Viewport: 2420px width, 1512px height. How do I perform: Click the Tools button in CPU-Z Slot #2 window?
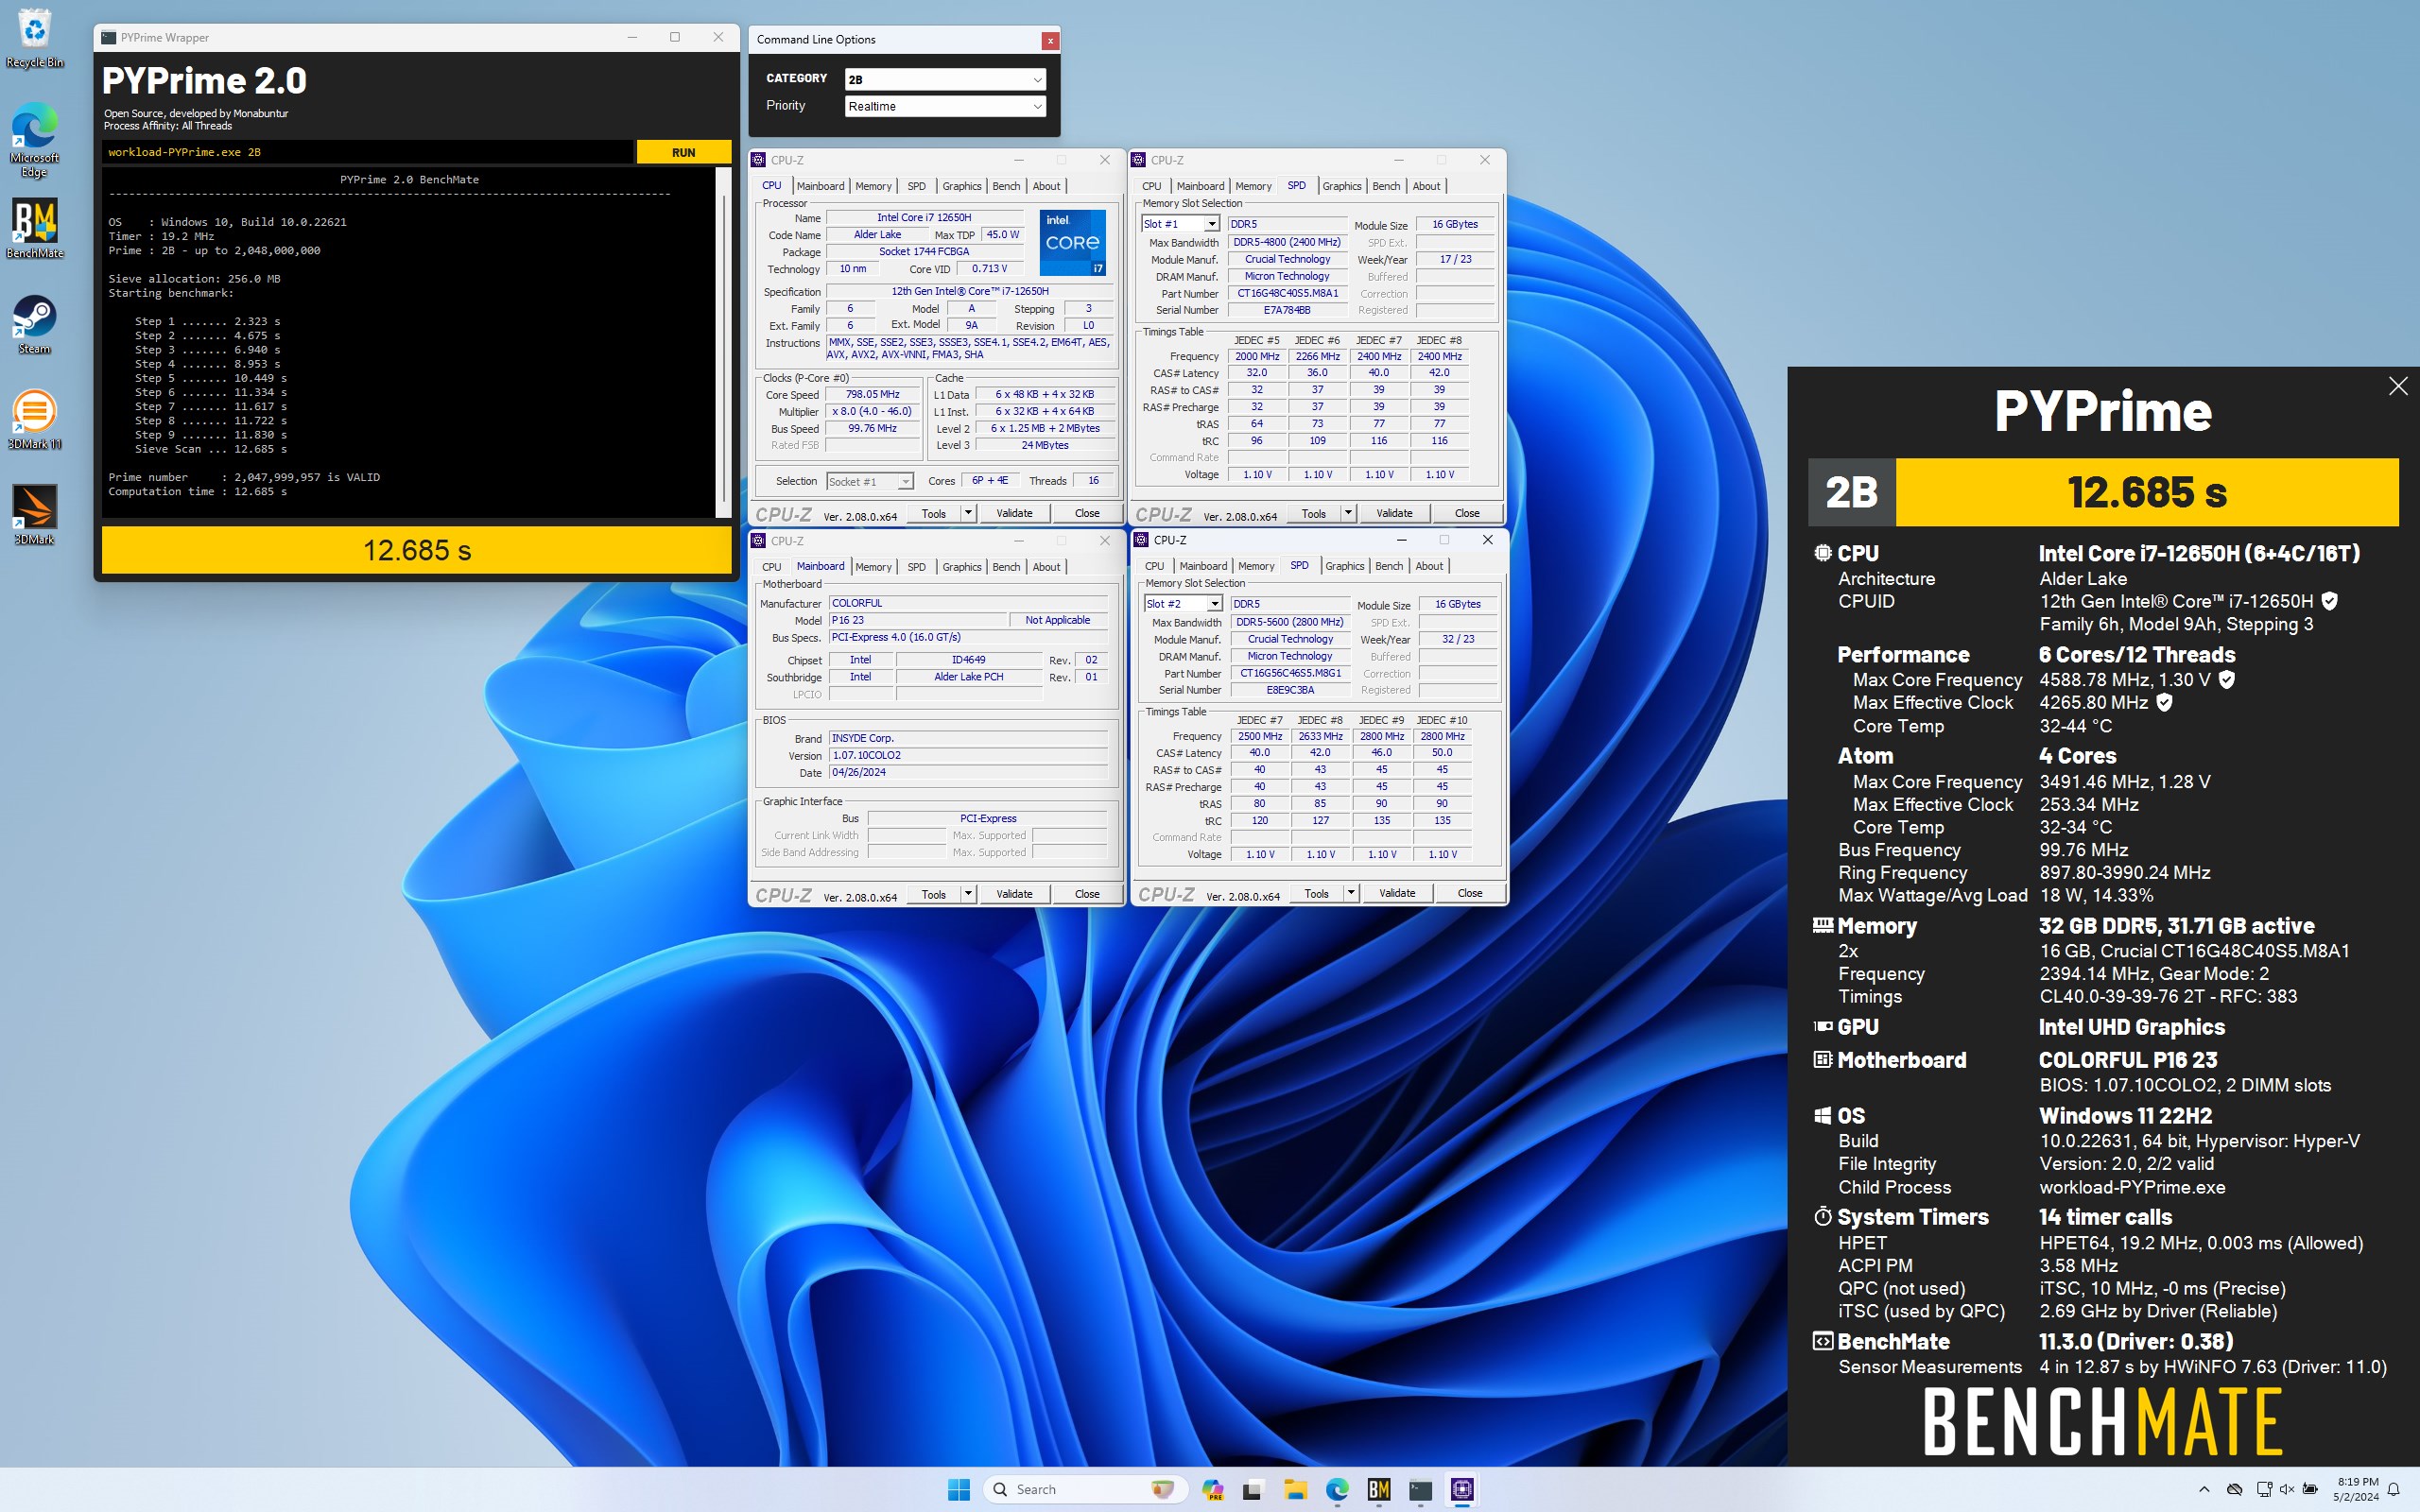[1316, 893]
